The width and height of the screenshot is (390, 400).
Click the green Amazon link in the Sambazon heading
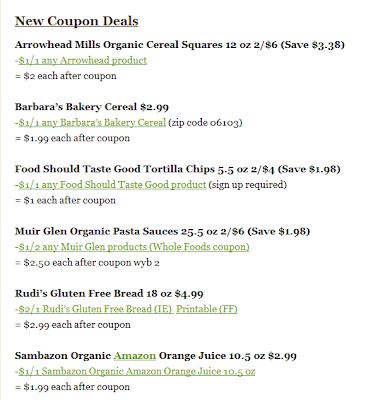coord(135,356)
